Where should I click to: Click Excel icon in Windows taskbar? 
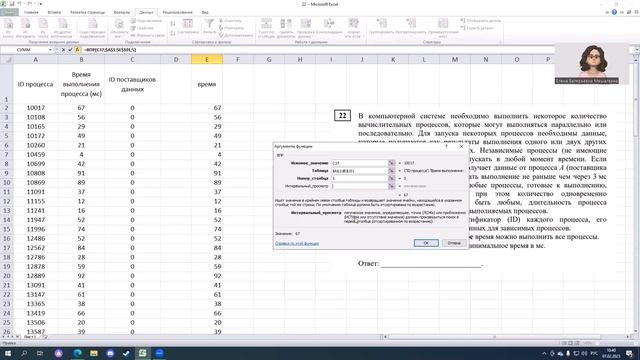[142, 353]
